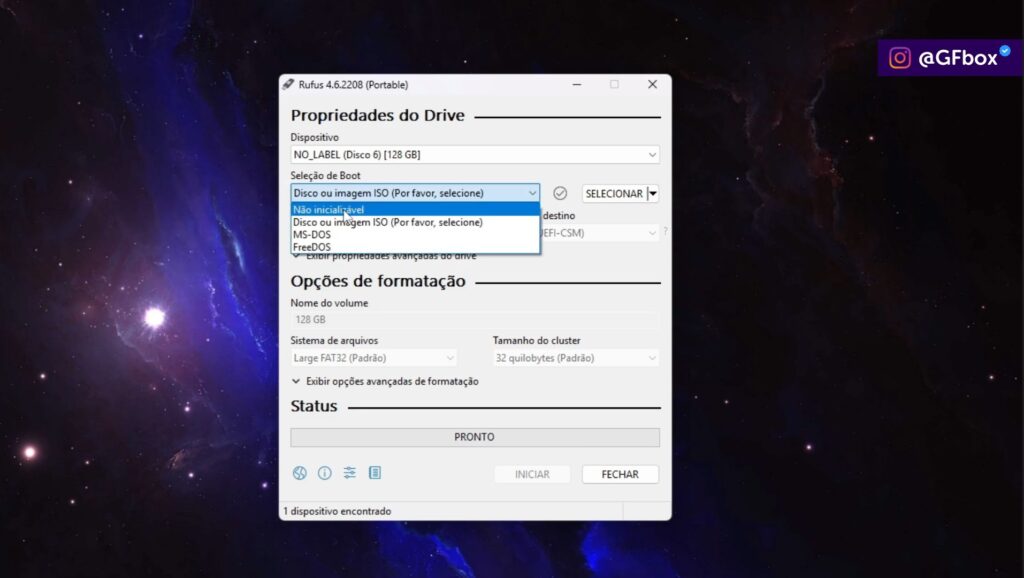The width and height of the screenshot is (1024, 578).
Task: Click the FECHAR button
Action: [x=620, y=474]
